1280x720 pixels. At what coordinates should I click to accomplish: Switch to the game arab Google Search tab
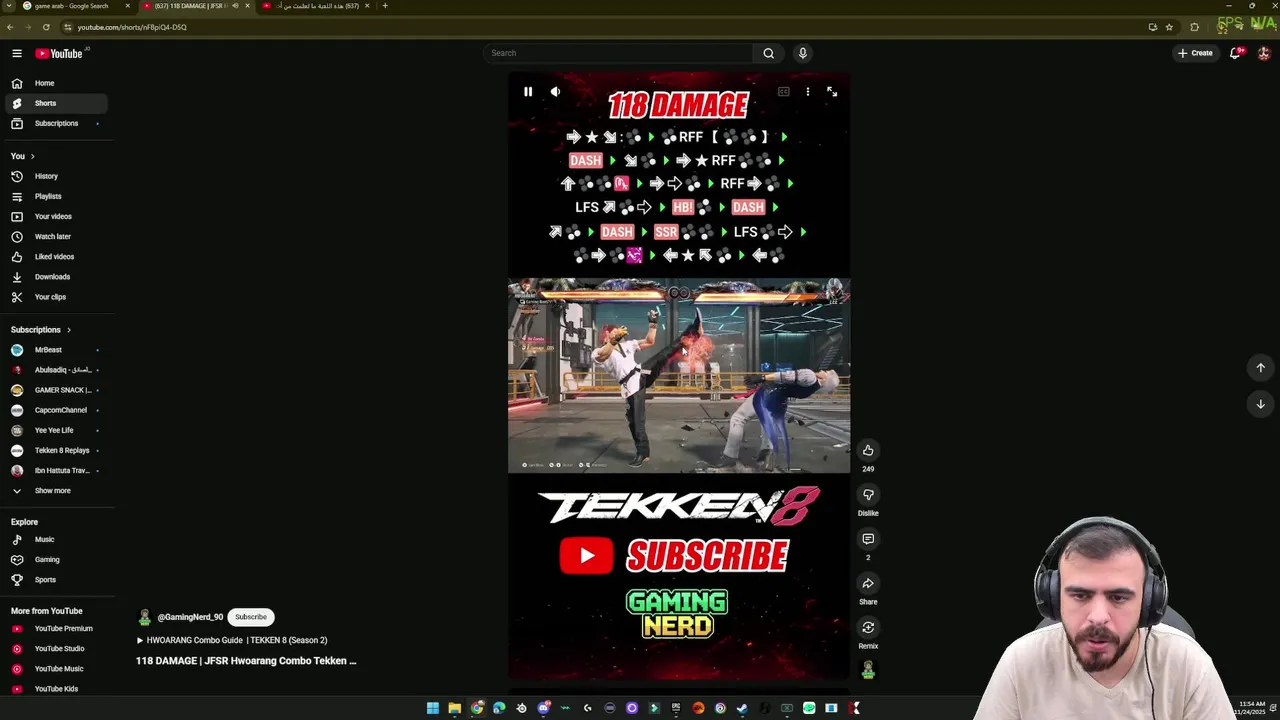[x=71, y=6]
